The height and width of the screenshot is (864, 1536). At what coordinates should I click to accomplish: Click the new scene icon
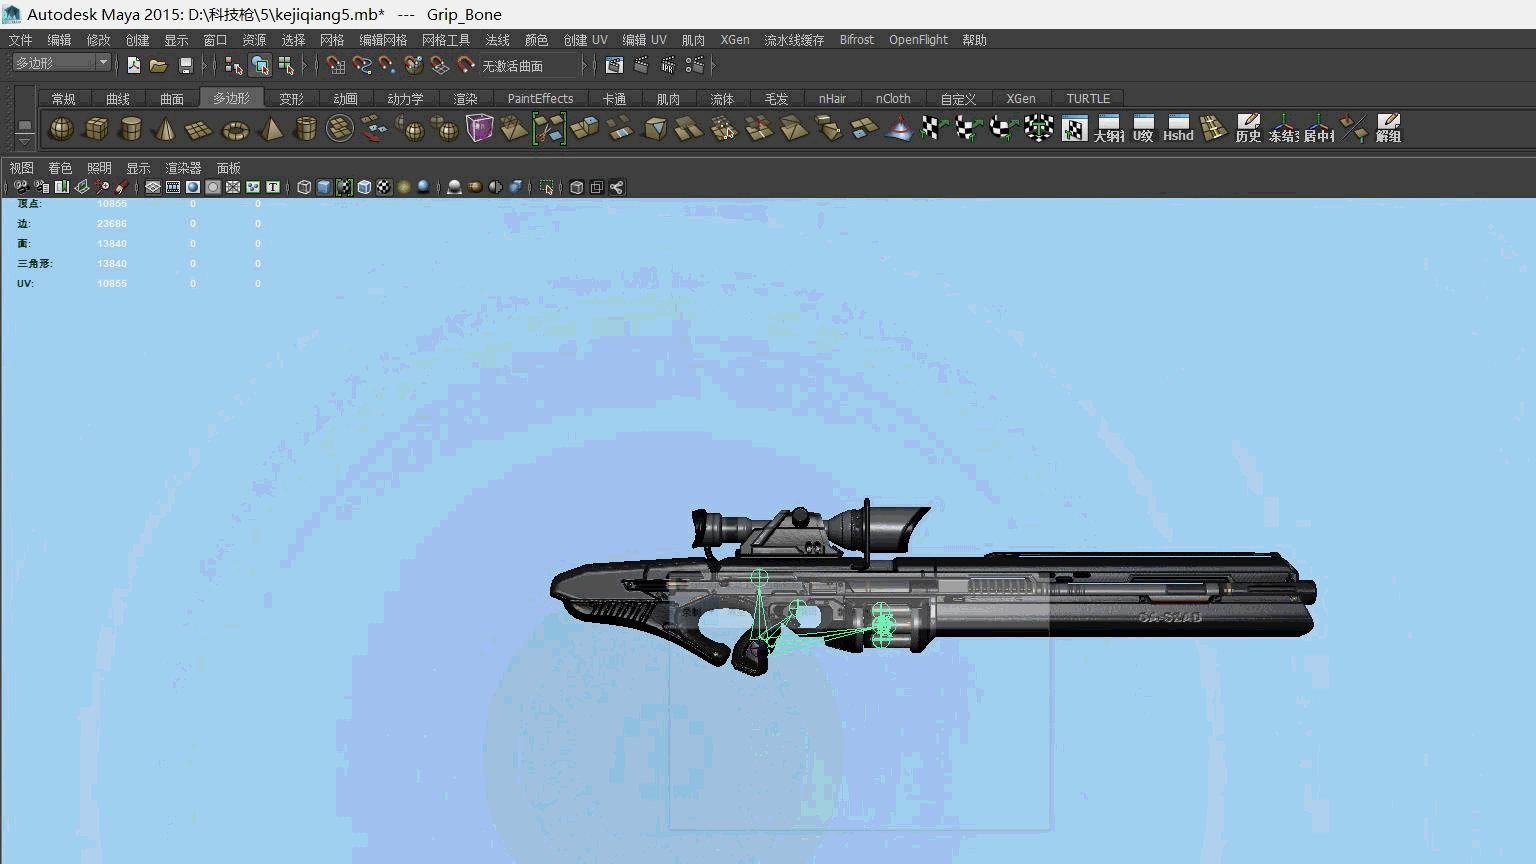134,65
